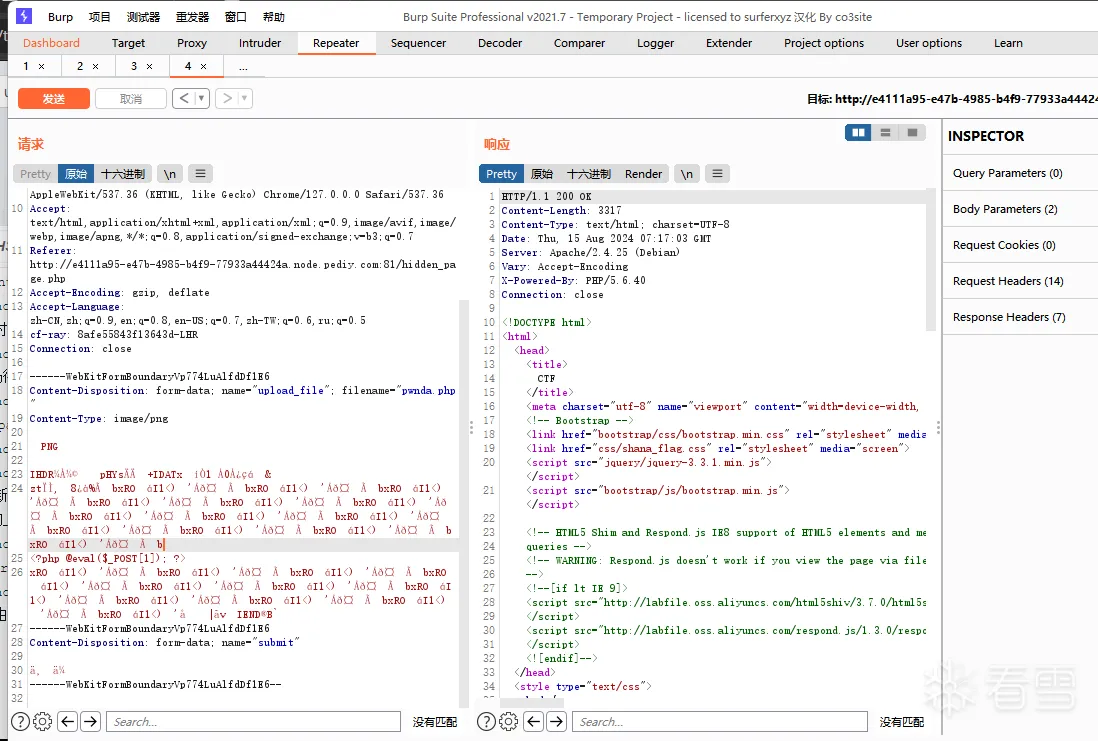Click the Burp Suite logo icon
The width and height of the screenshot is (1098, 741).
(24, 15)
